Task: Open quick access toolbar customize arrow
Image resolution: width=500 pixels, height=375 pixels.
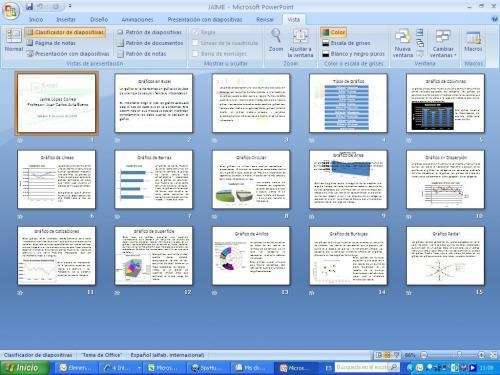Action: (70, 6)
